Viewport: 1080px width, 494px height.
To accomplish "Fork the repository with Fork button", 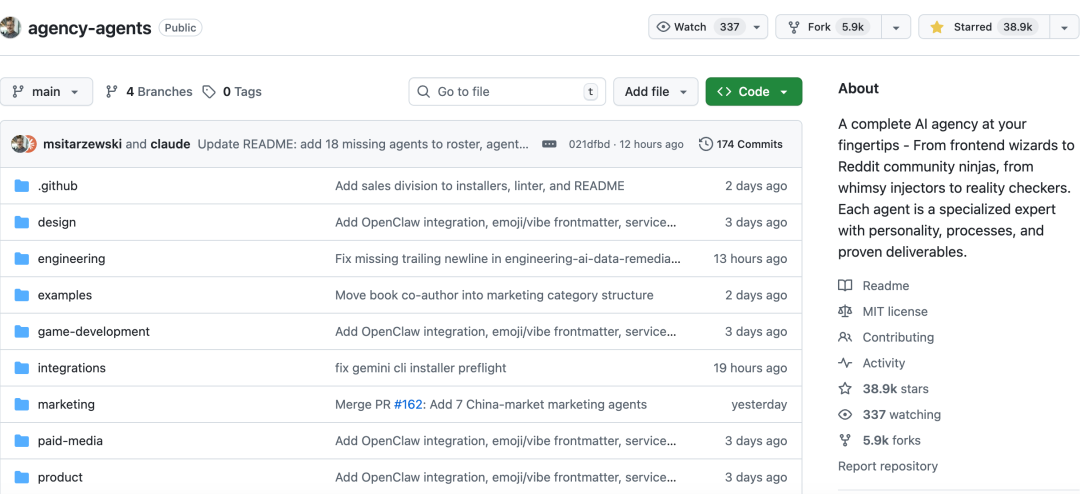I will (829, 27).
